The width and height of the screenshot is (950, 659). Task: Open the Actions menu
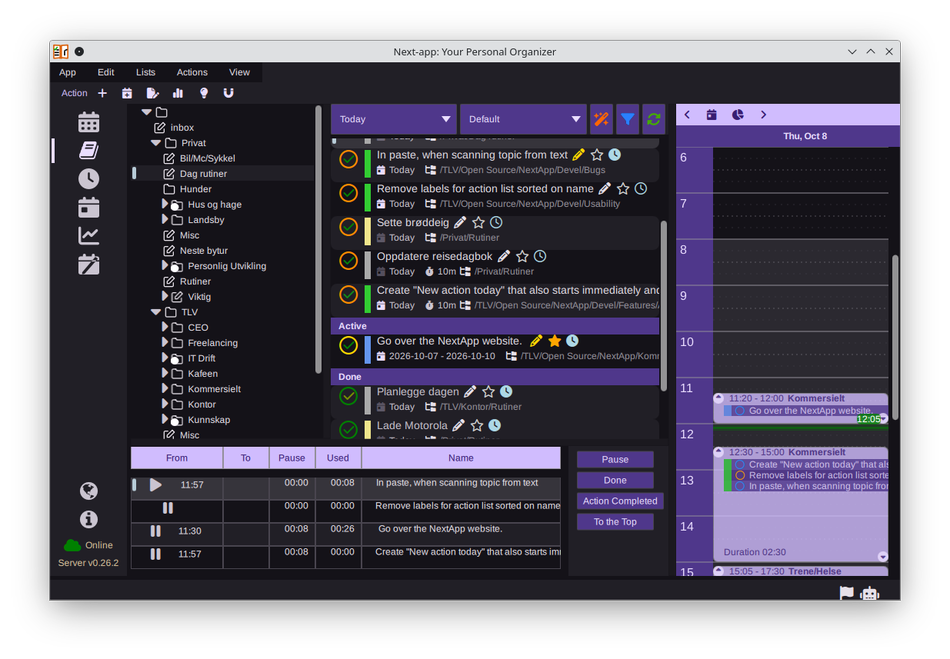coord(192,72)
